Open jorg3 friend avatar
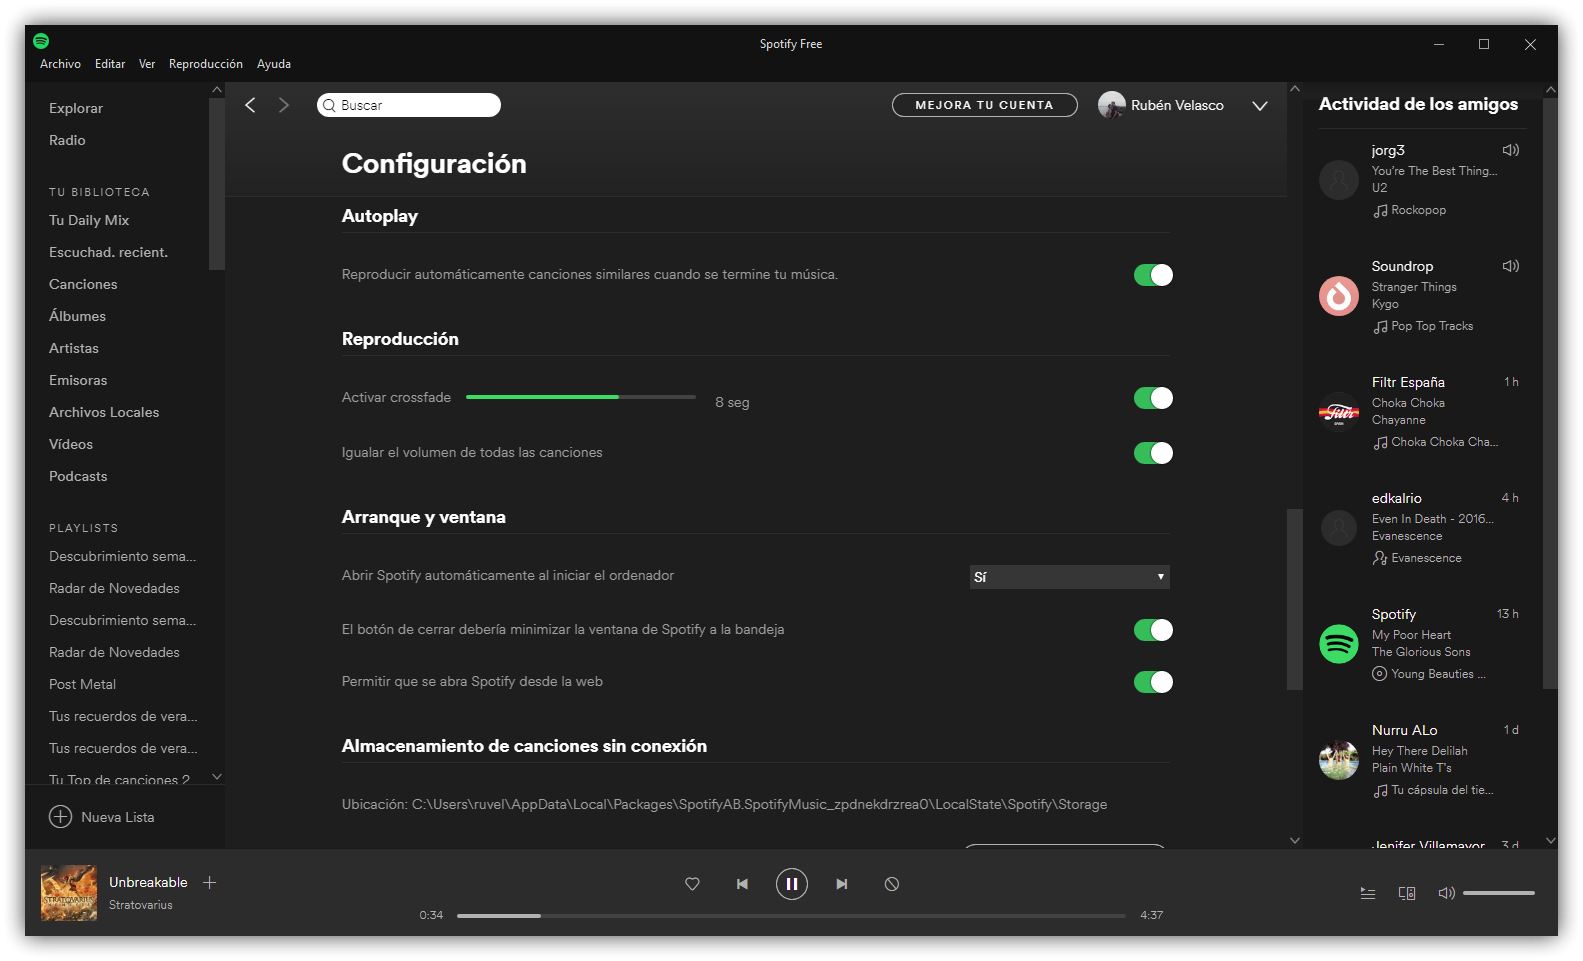The width and height of the screenshot is (1583, 961). (x=1339, y=180)
